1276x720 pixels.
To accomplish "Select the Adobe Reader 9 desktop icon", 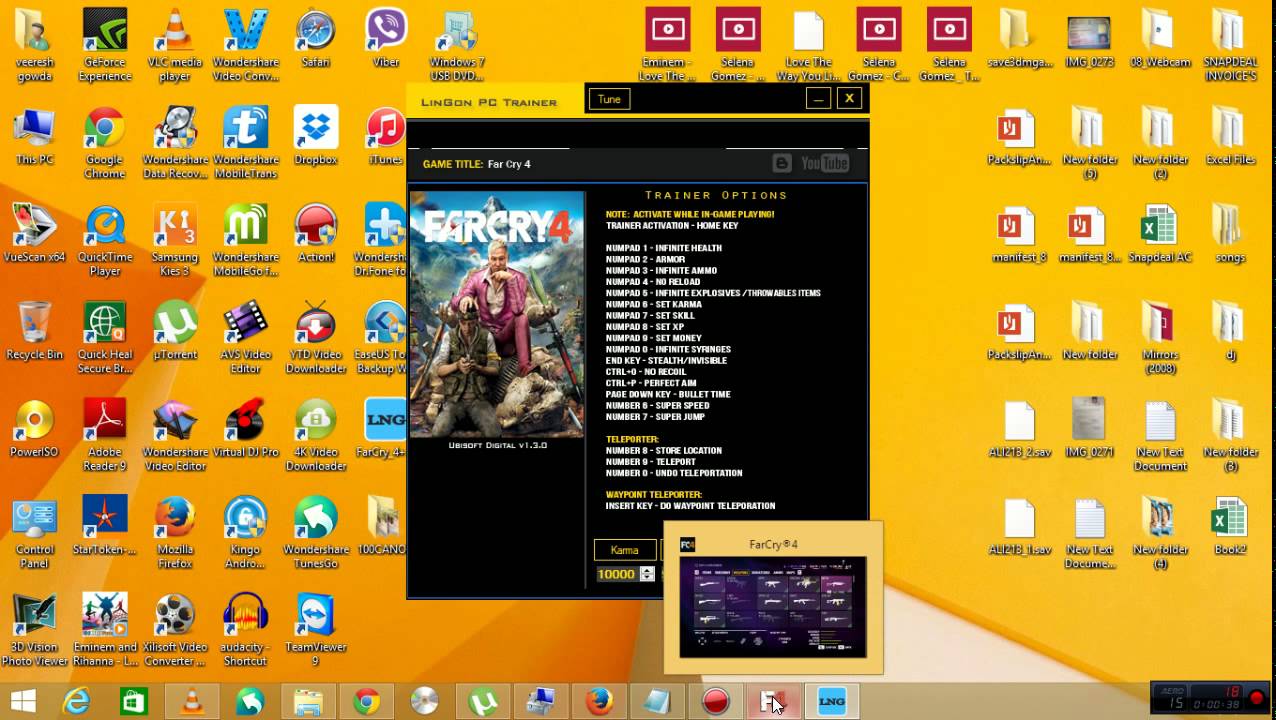I will click(105, 435).
